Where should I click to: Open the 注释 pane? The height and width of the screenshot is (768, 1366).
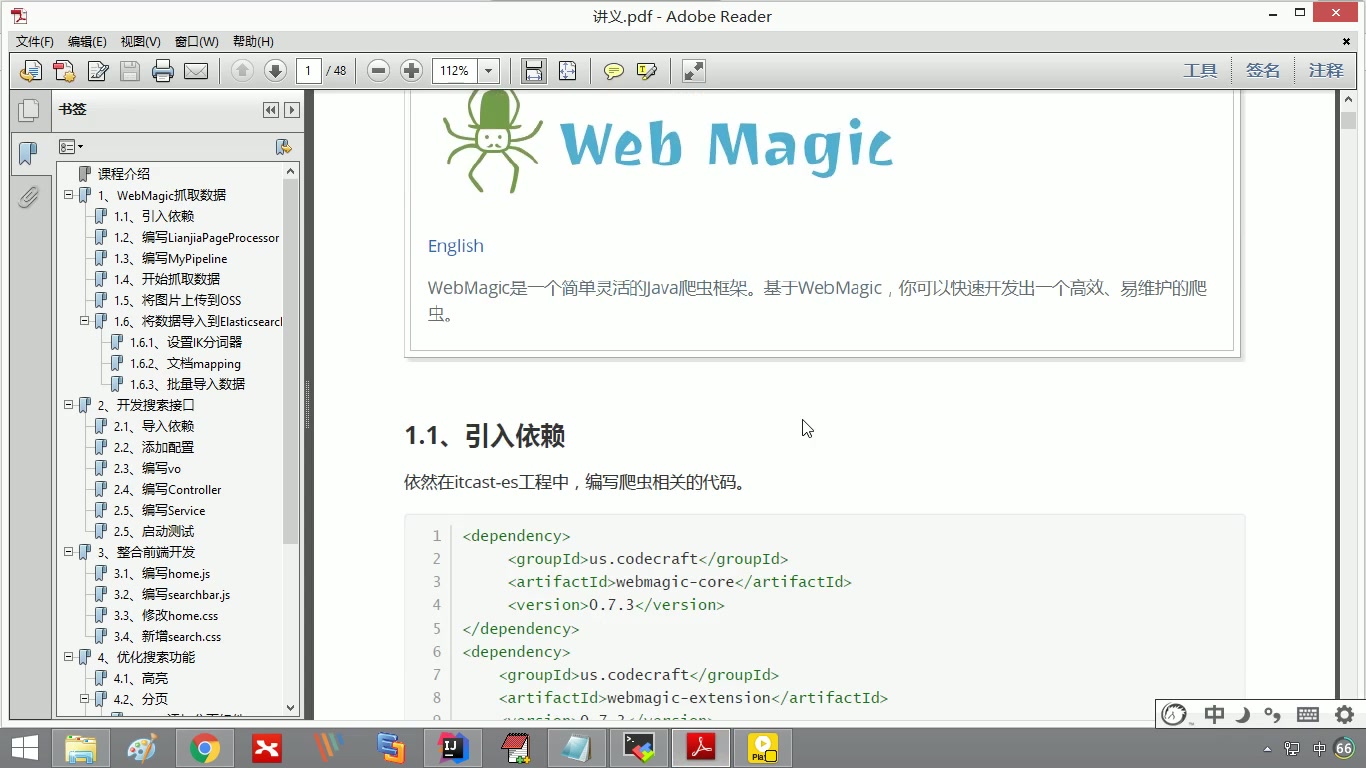[x=1326, y=71]
